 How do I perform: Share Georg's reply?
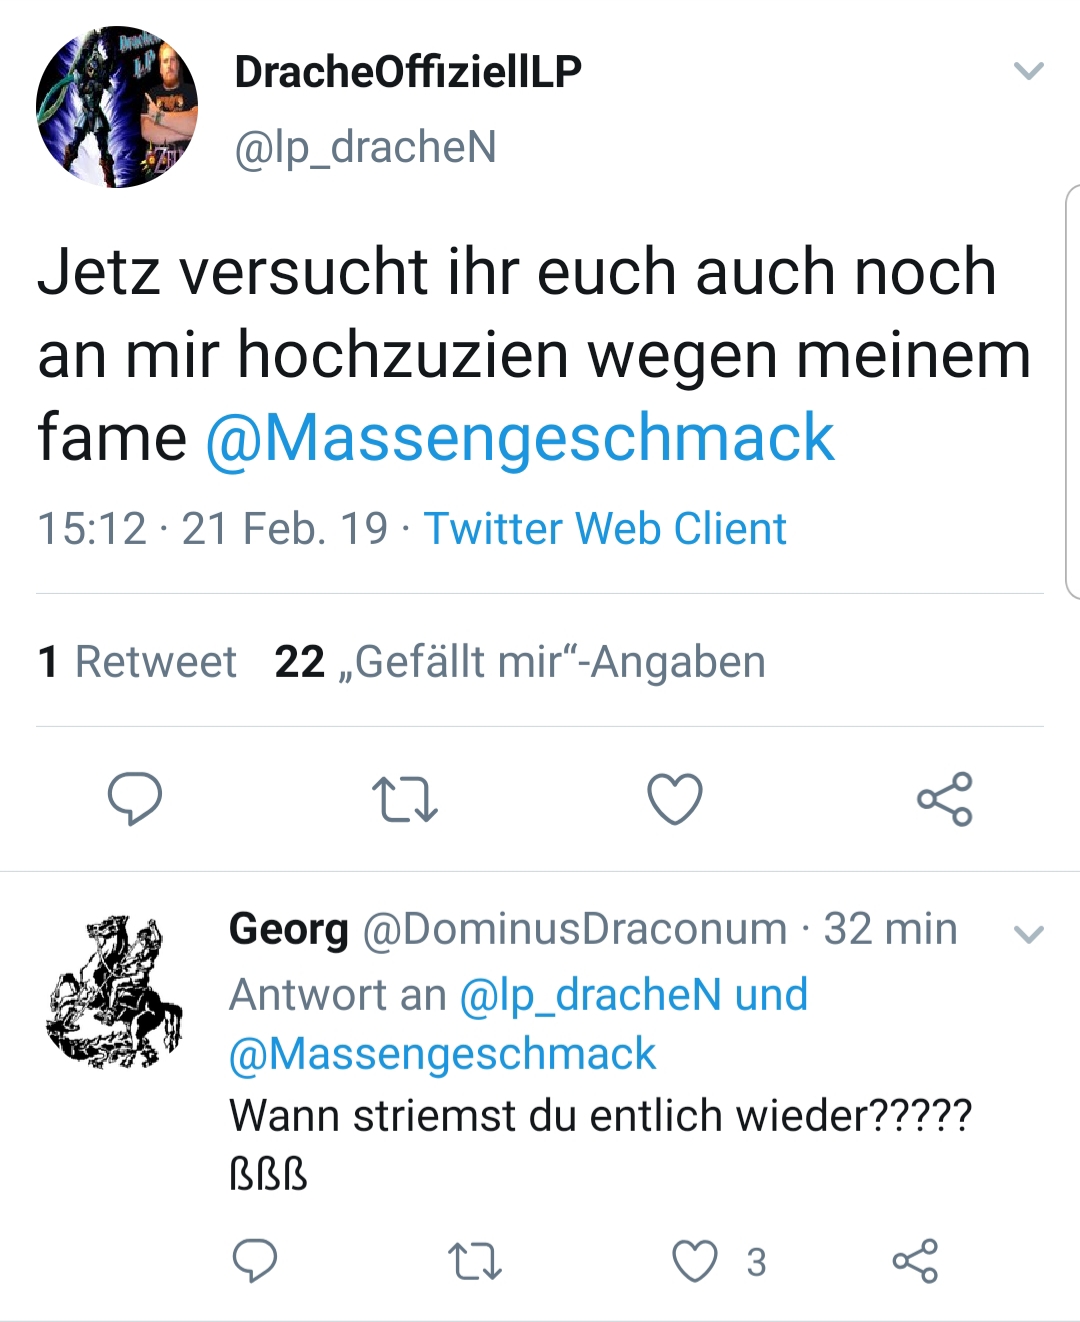click(915, 1261)
